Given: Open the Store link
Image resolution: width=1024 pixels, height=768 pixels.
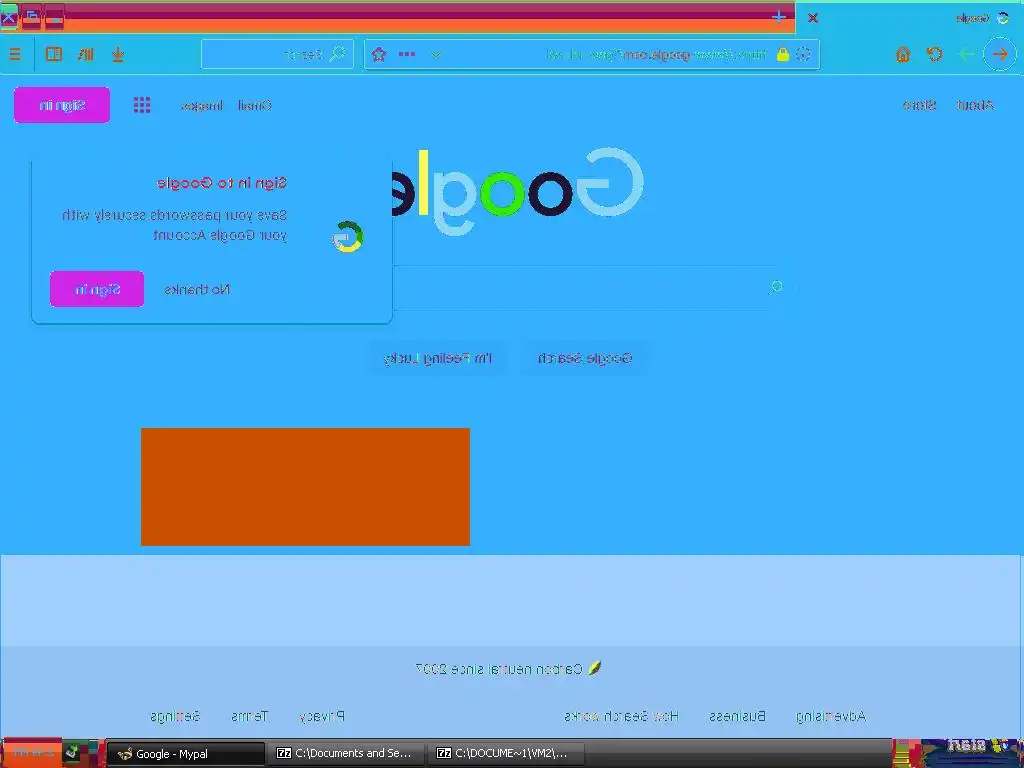Looking at the screenshot, I should (x=920, y=105).
